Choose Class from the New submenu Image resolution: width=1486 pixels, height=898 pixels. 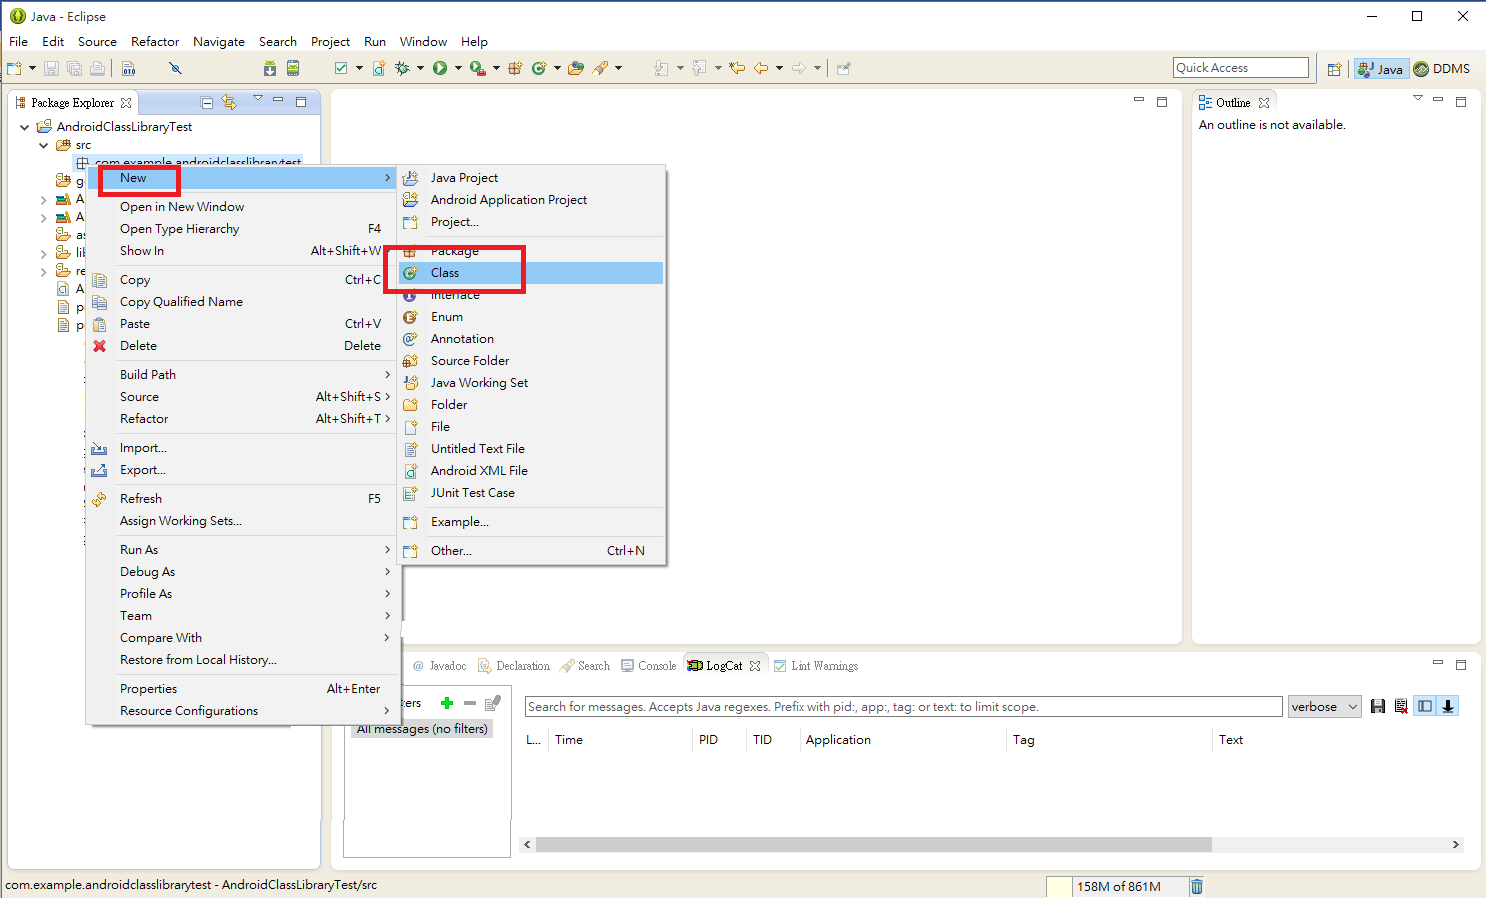point(531,273)
